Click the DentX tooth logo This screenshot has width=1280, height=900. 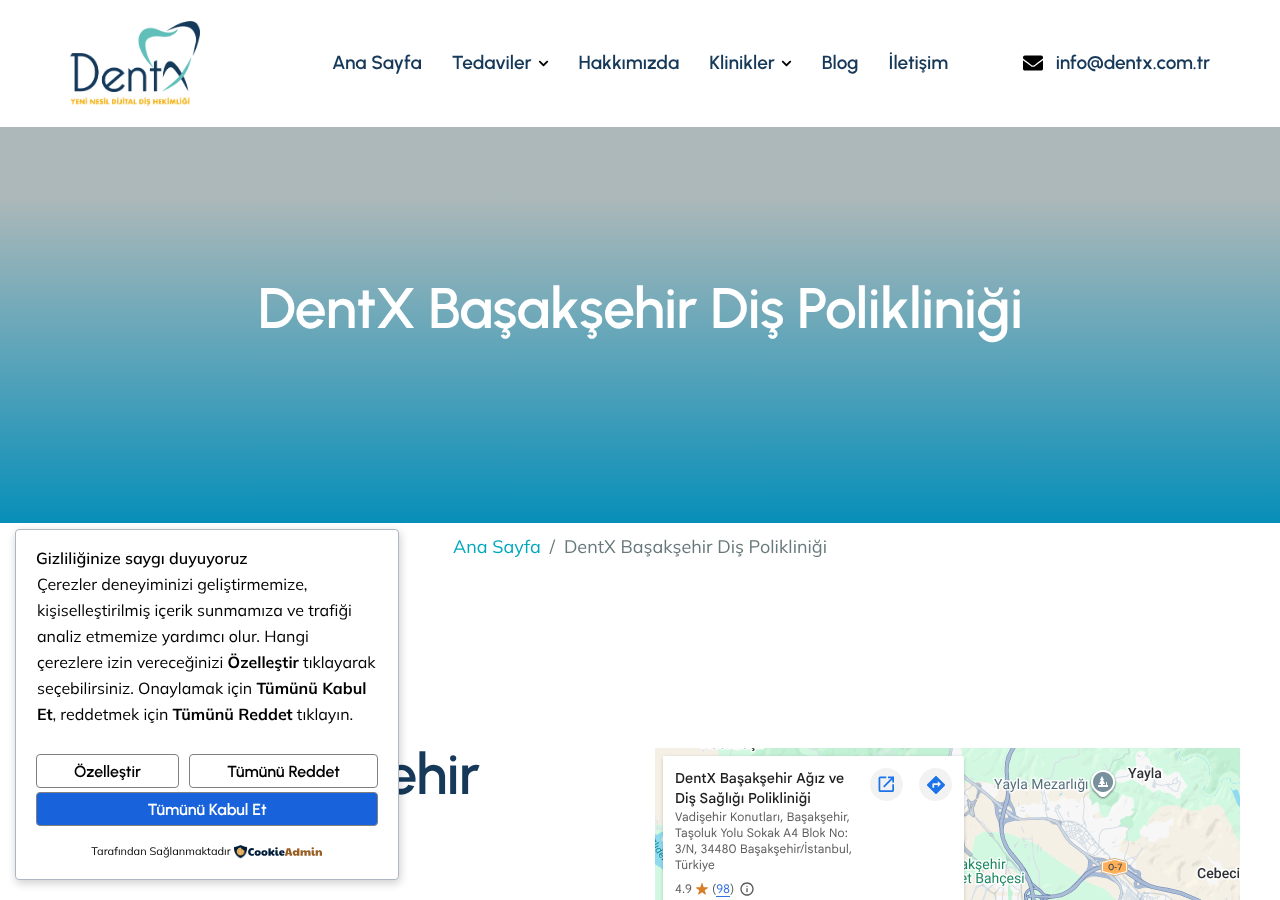(135, 63)
